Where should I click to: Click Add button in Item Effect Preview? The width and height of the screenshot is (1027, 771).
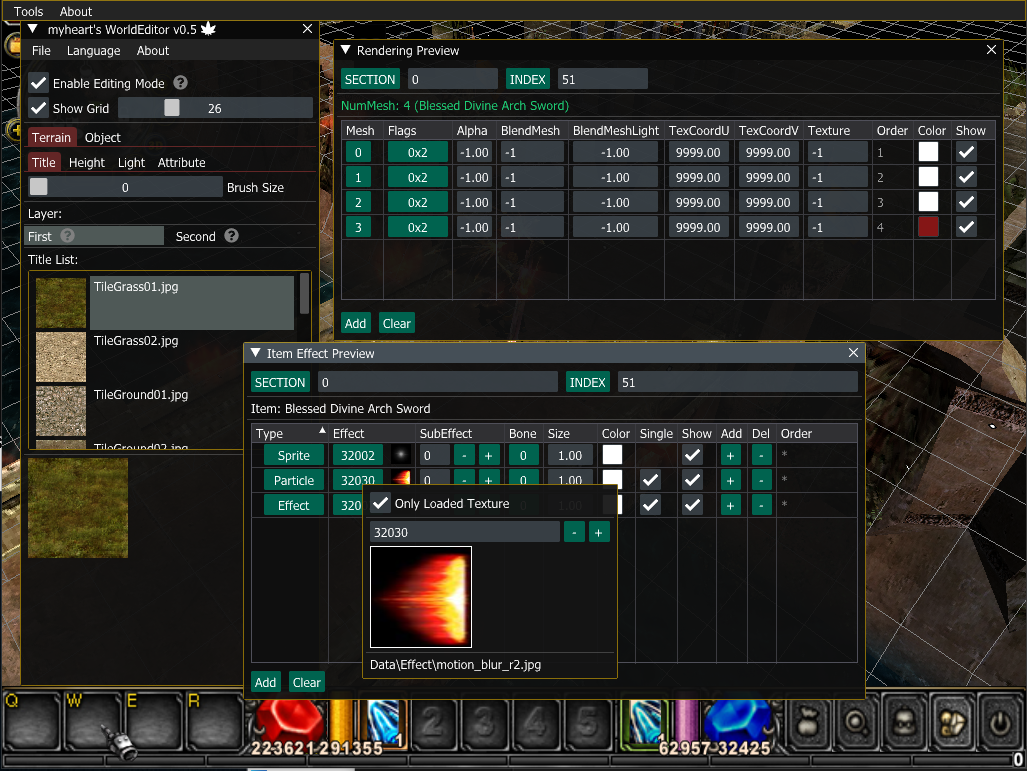265,682
